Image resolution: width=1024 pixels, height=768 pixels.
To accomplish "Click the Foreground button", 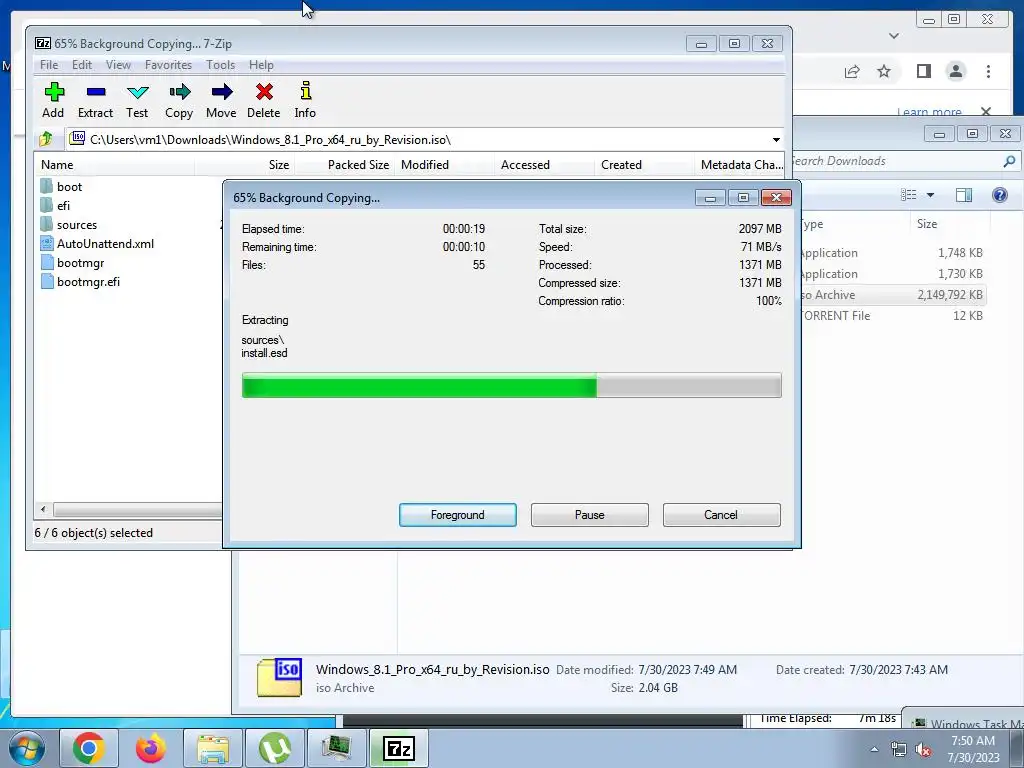I will [x=458, y=515].
